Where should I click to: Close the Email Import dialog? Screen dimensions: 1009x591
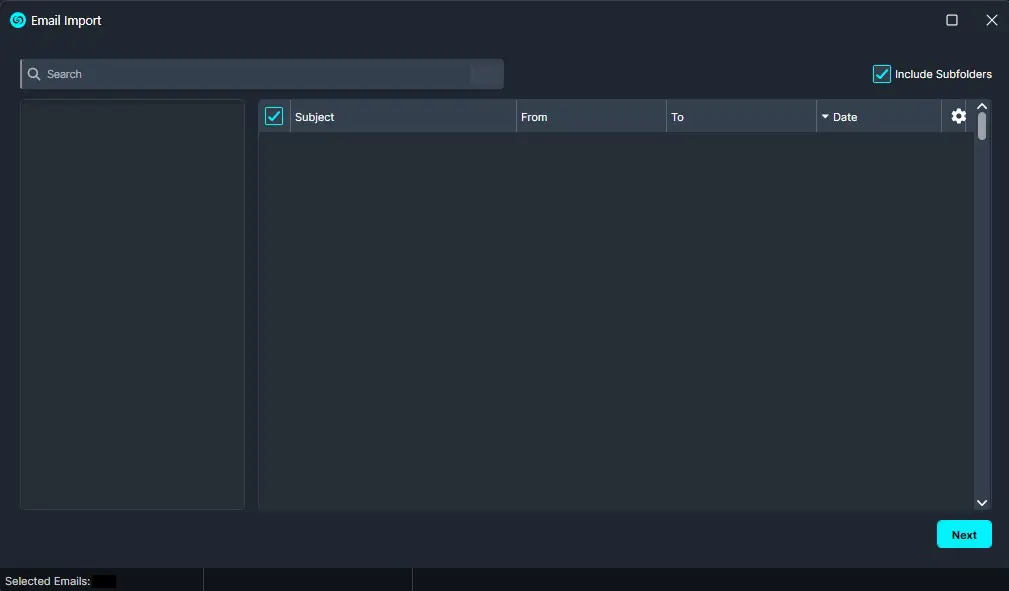992,20
